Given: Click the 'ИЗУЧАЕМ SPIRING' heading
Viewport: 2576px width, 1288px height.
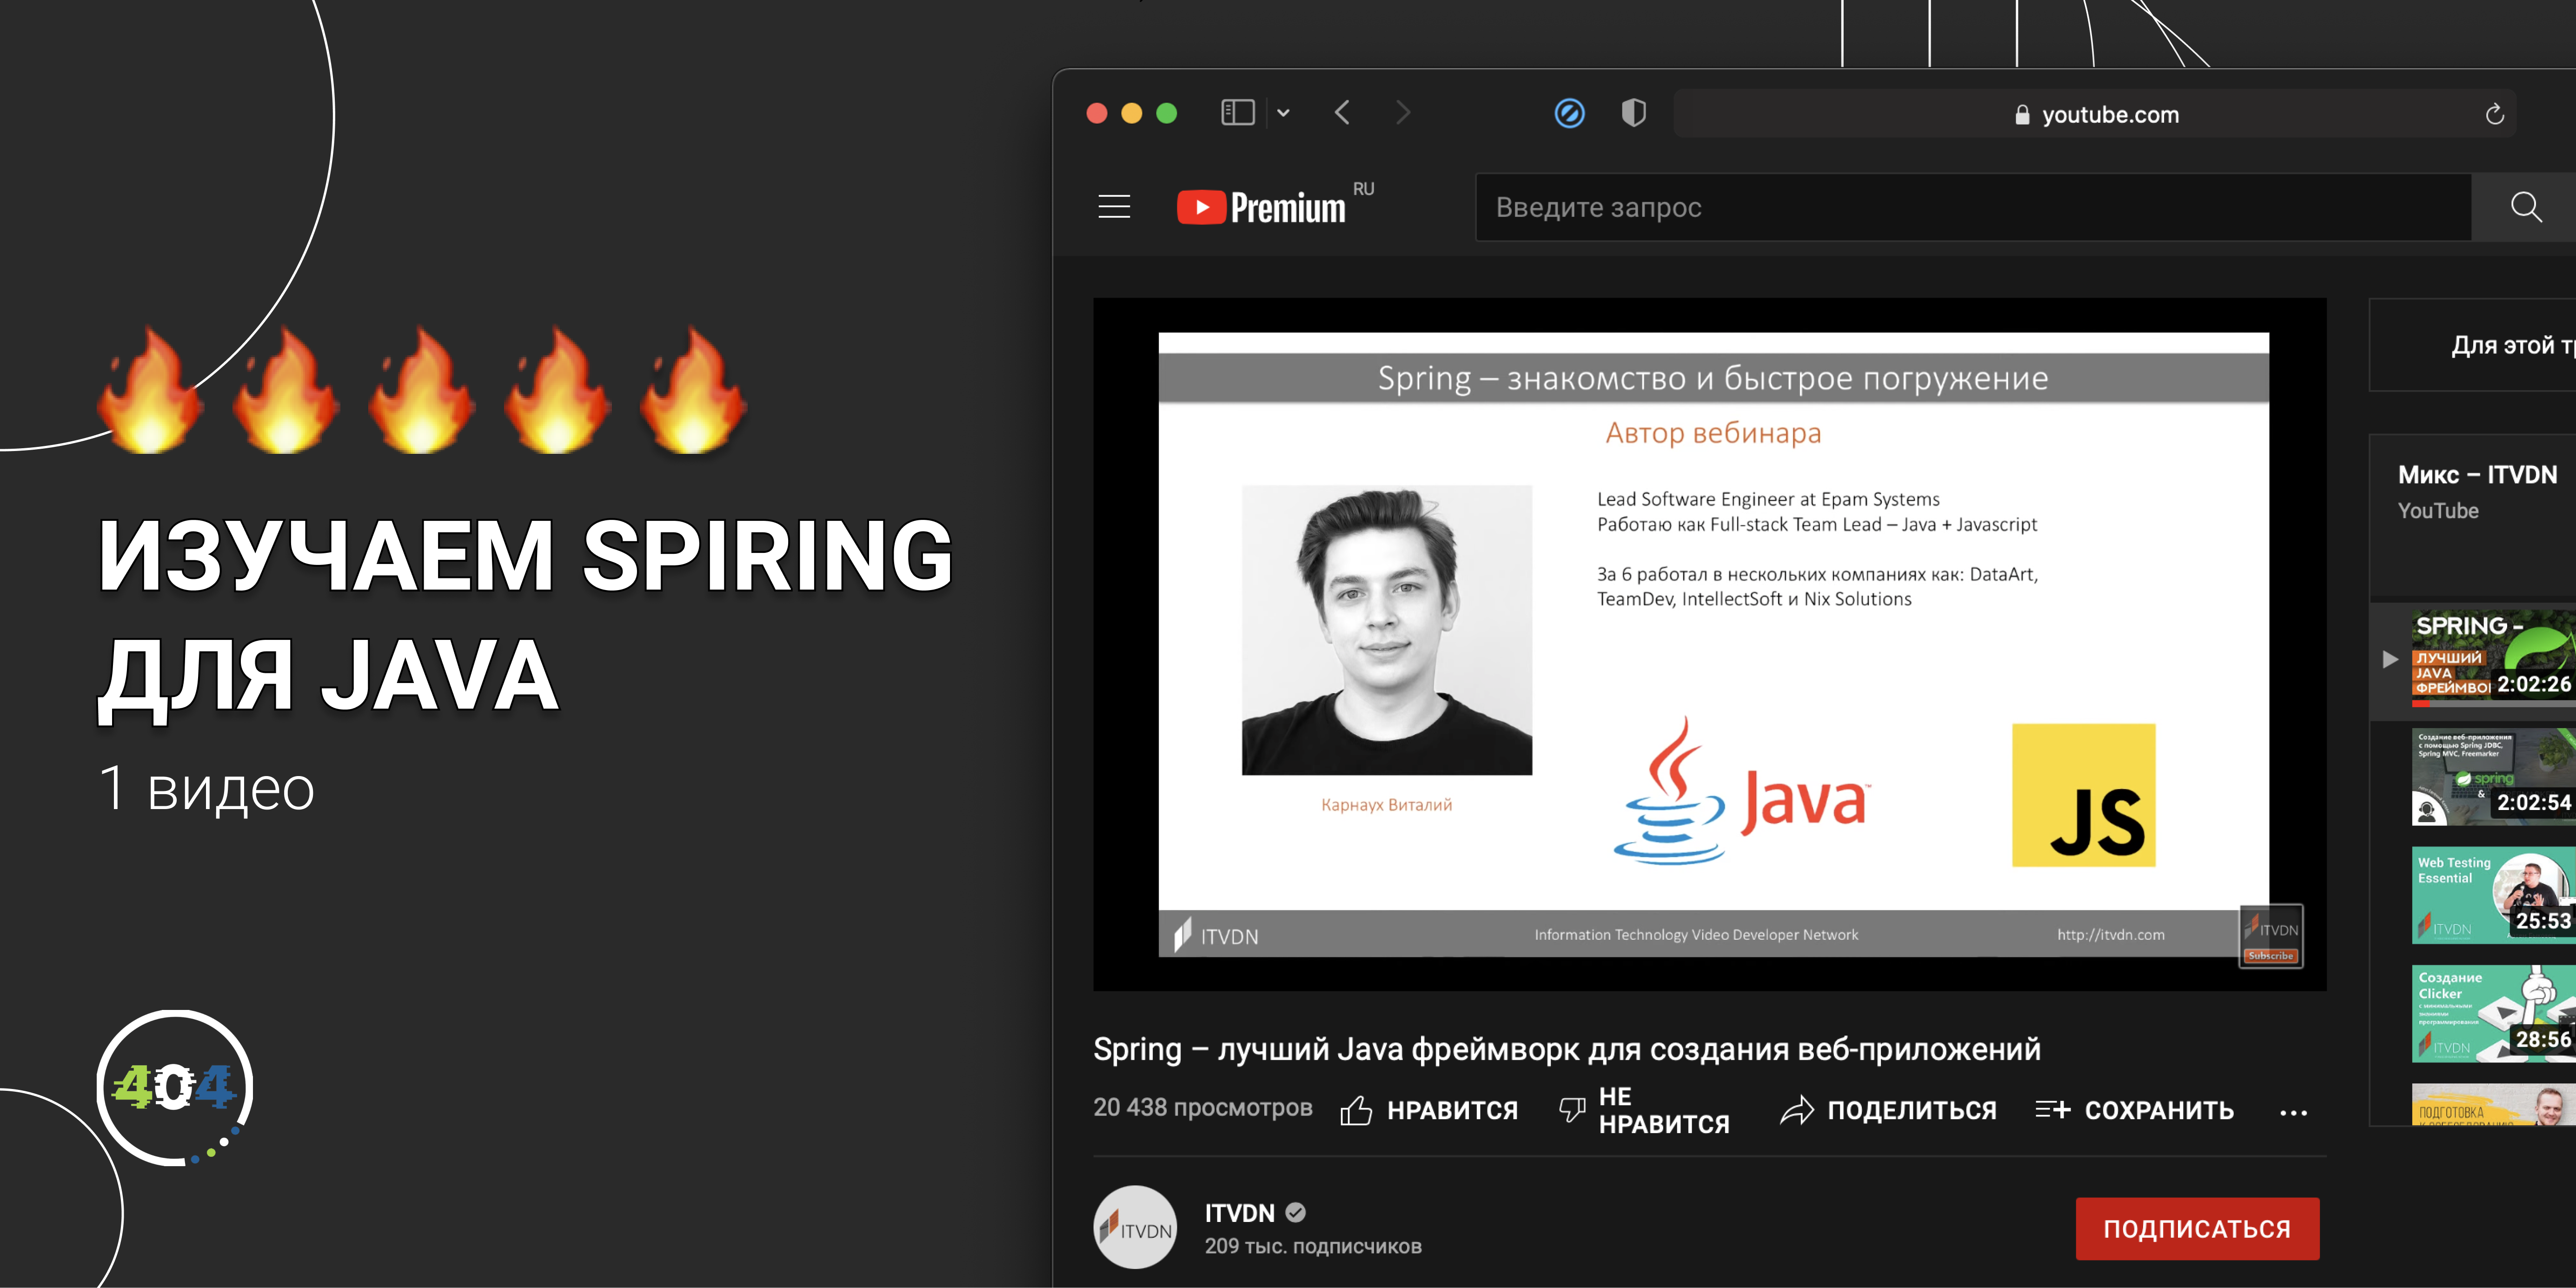Looking at the screenshot, I should coord(525,556).
